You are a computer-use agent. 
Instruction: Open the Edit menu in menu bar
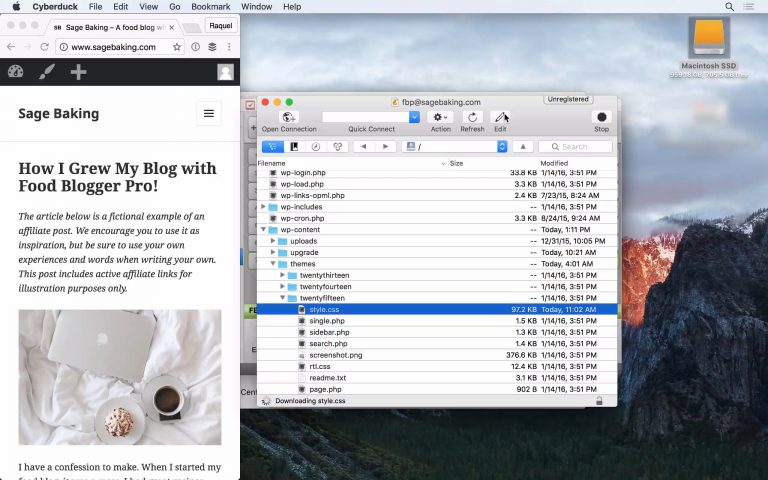click(120, 7)
